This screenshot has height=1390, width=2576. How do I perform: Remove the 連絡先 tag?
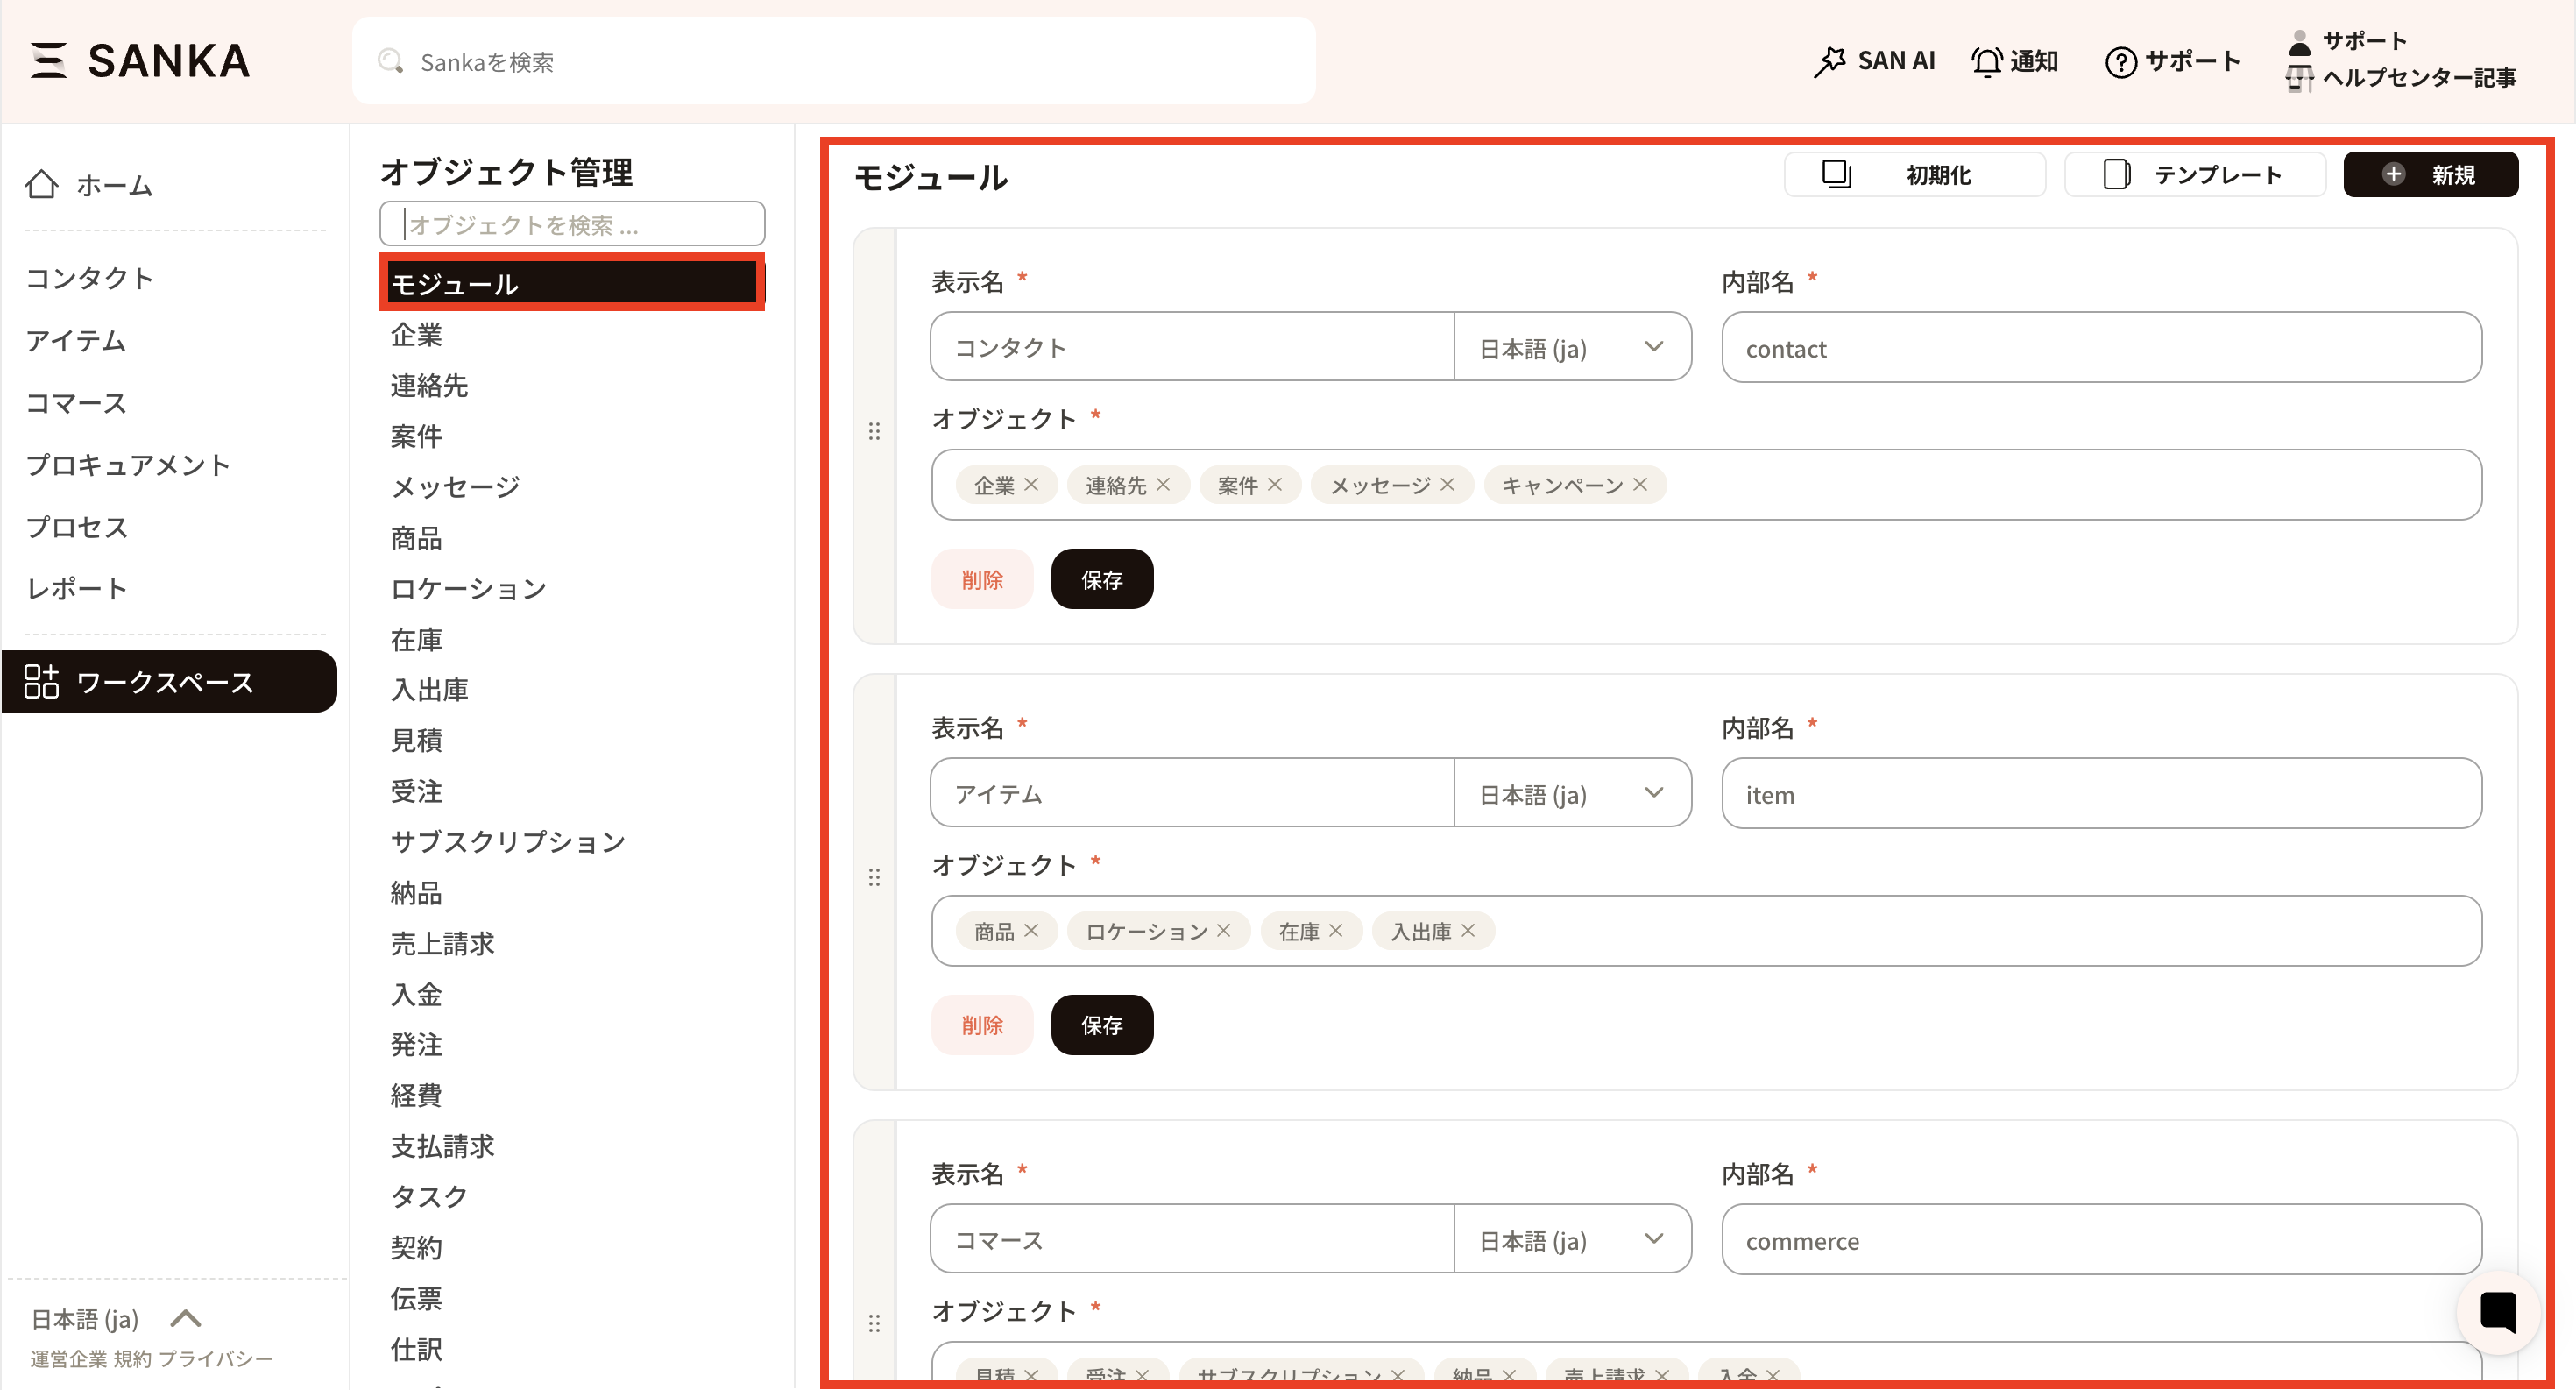(1163, 484)
